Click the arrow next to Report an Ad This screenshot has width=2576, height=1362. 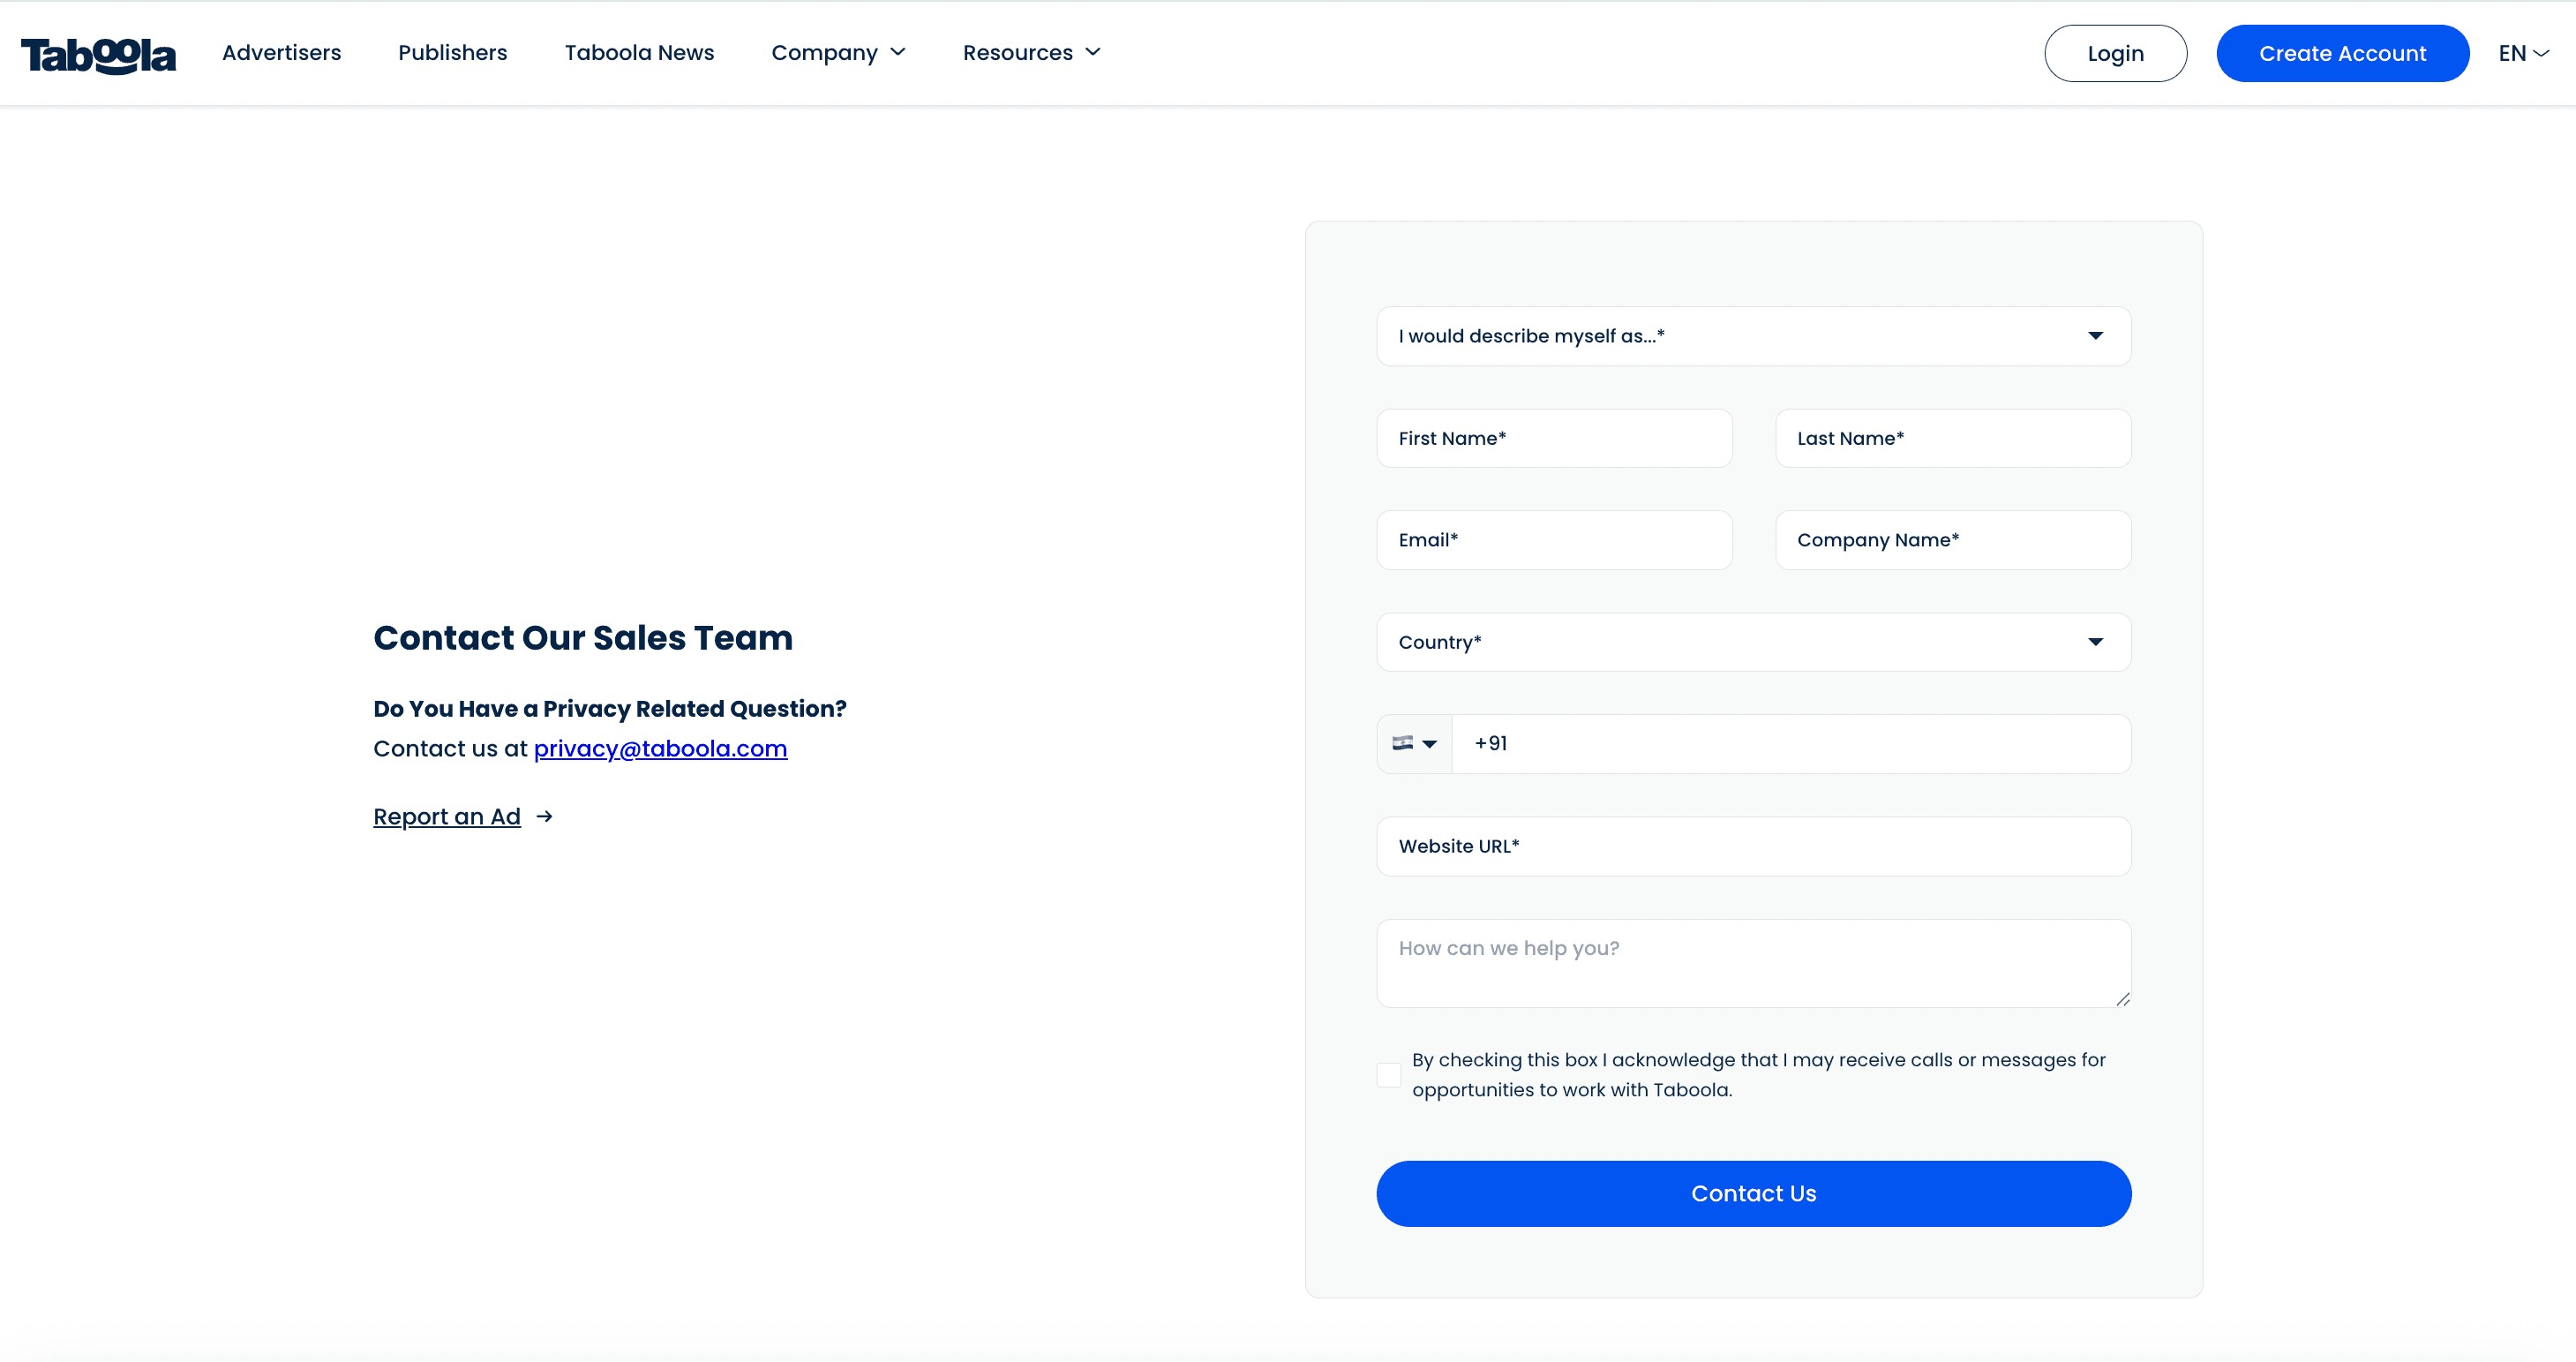point(544,817)
